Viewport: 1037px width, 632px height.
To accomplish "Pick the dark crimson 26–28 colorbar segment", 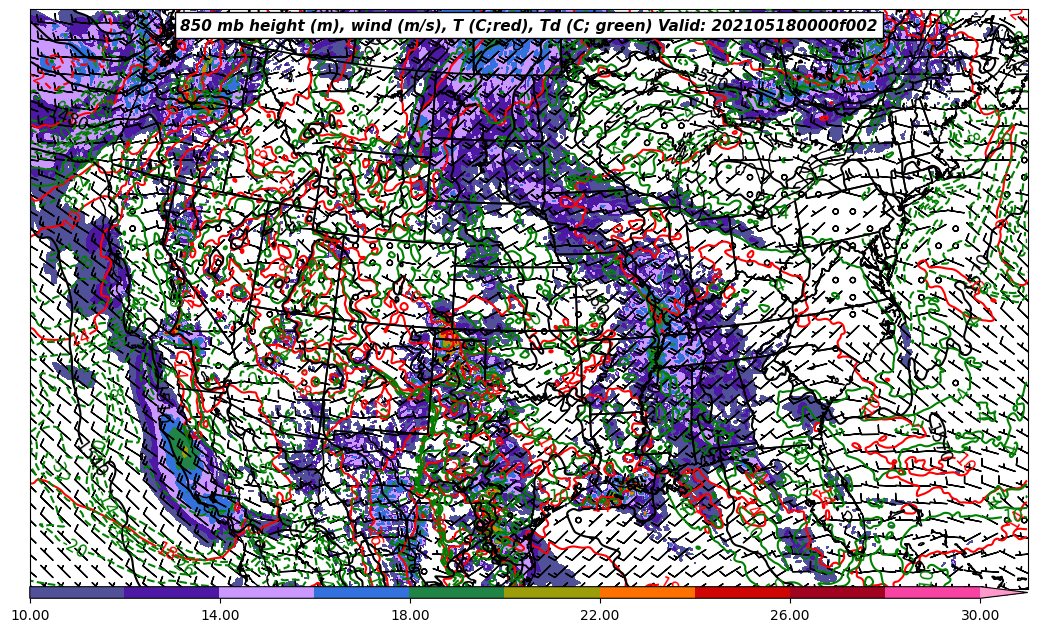I will point(837,592).
